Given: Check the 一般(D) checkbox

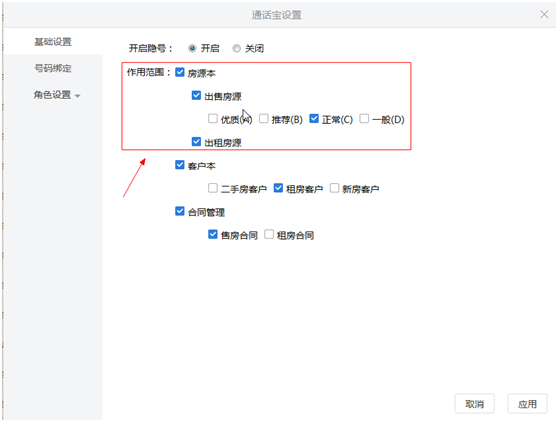Looking at the screenshot, I should pos(364,118).
